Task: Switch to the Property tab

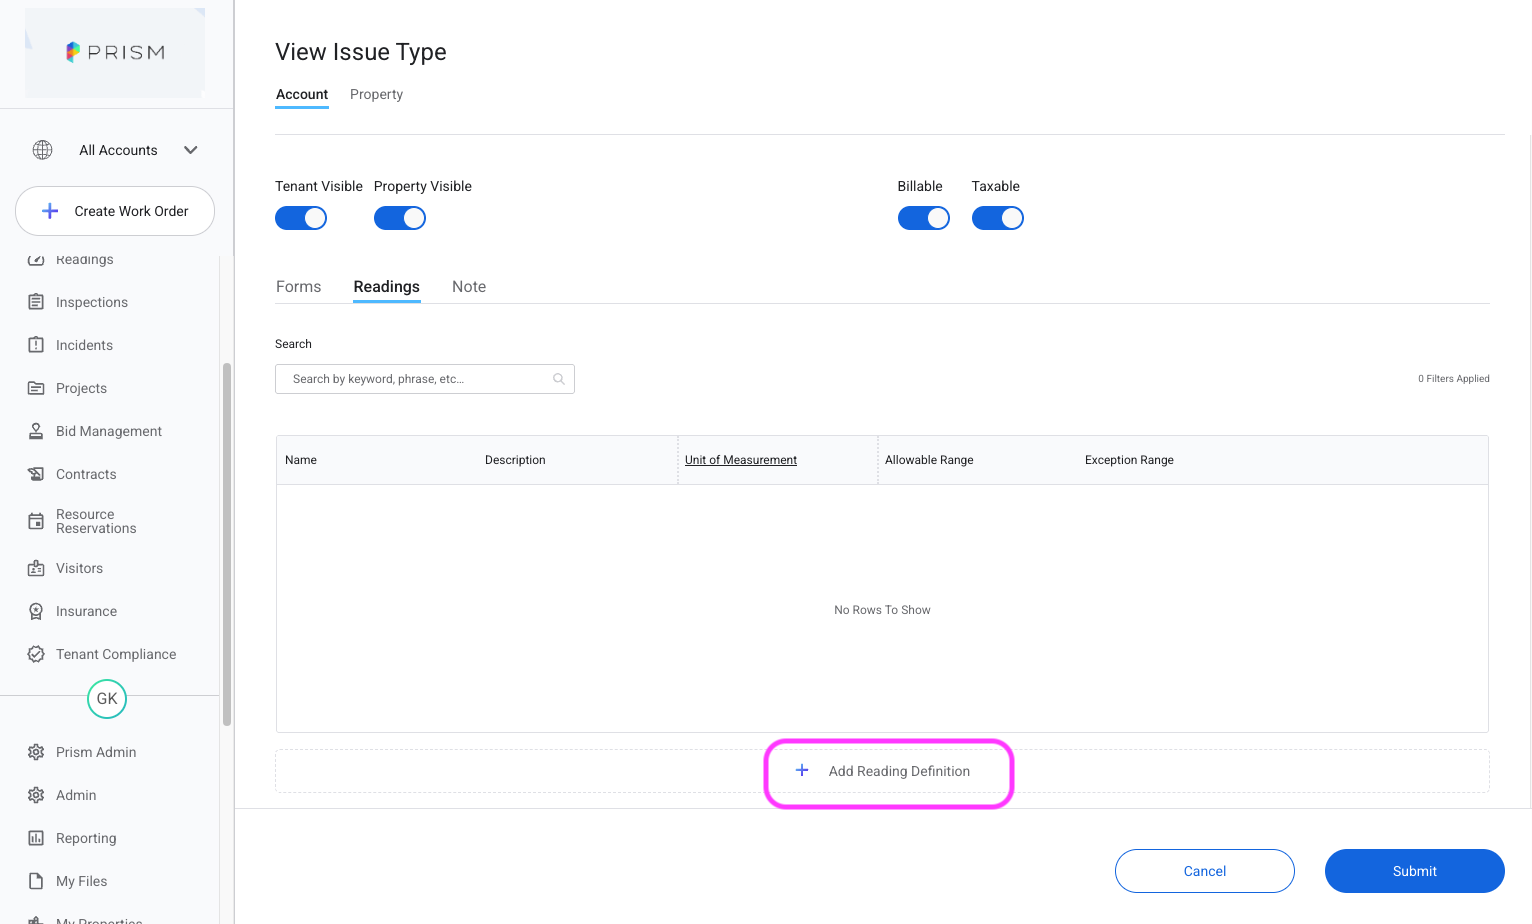Action: (376, 94)
